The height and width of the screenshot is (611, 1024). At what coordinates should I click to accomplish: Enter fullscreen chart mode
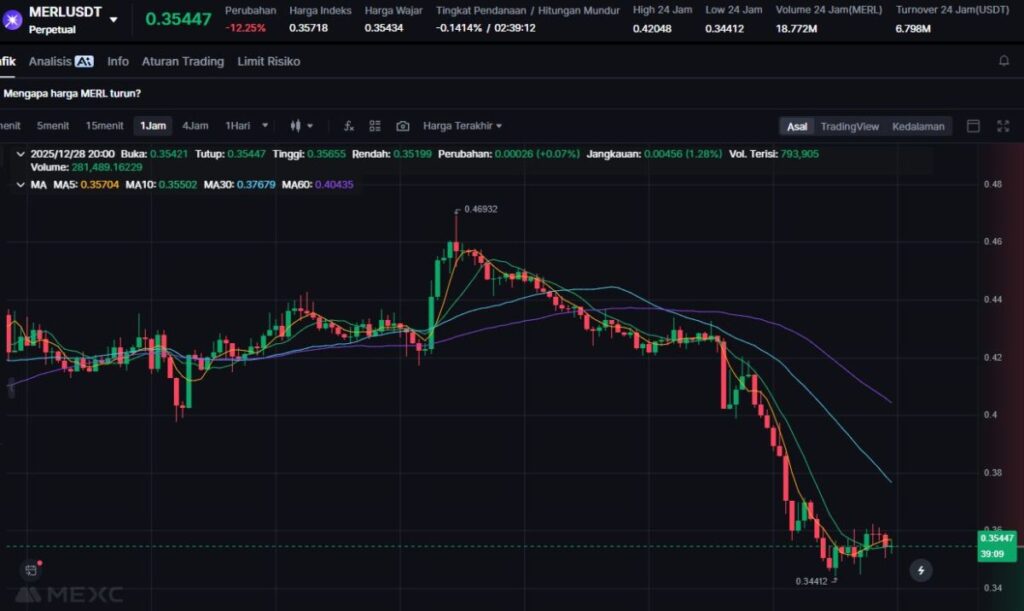coord(1003,126)
